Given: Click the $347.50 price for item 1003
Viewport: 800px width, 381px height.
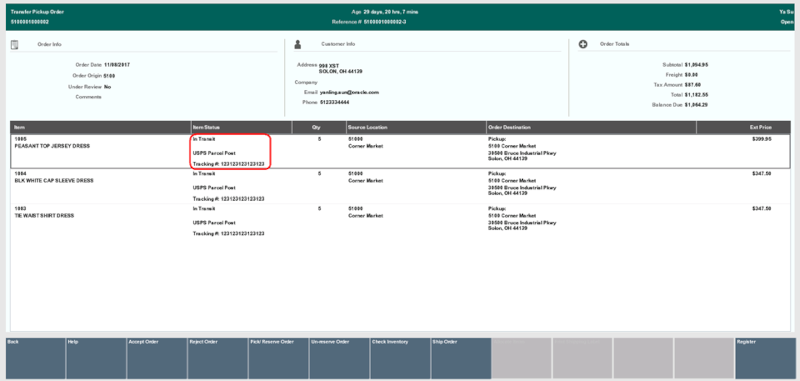Looking at the screenshot, I should (x=761, y=209).
